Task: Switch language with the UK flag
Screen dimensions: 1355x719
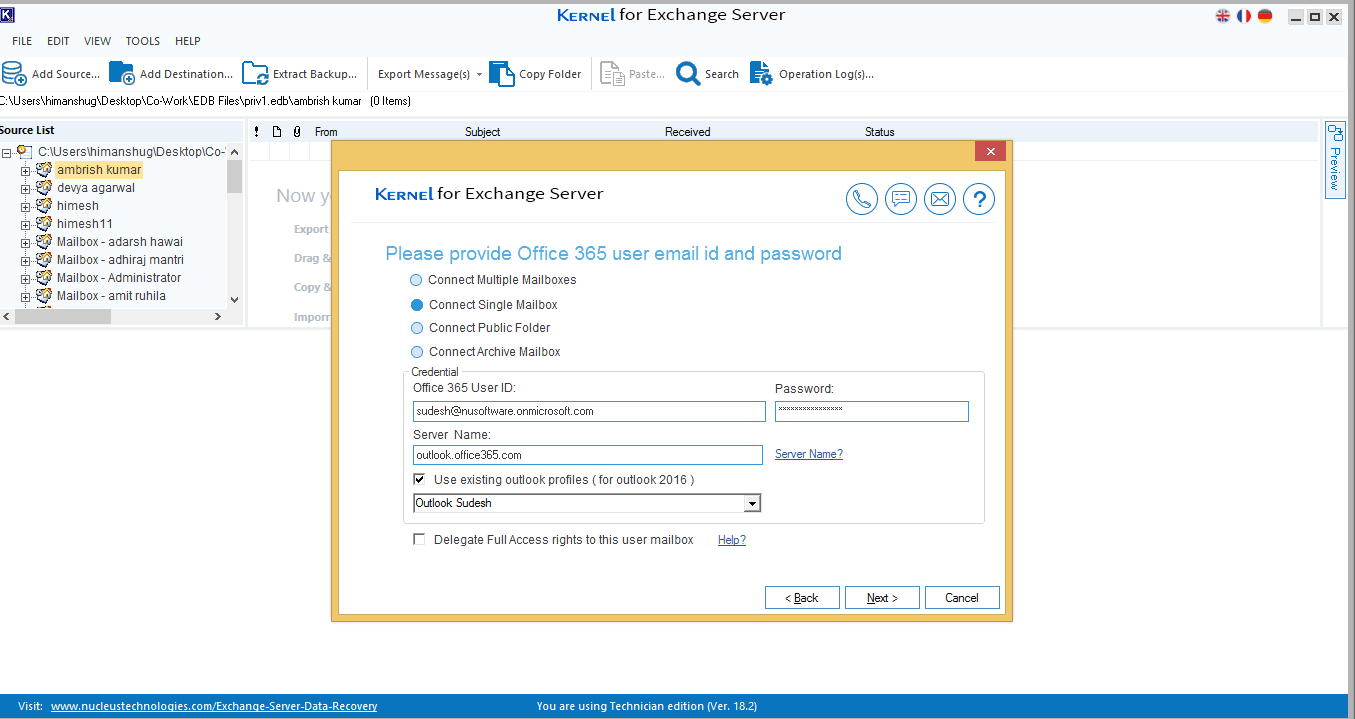Action: (1223, 16)
